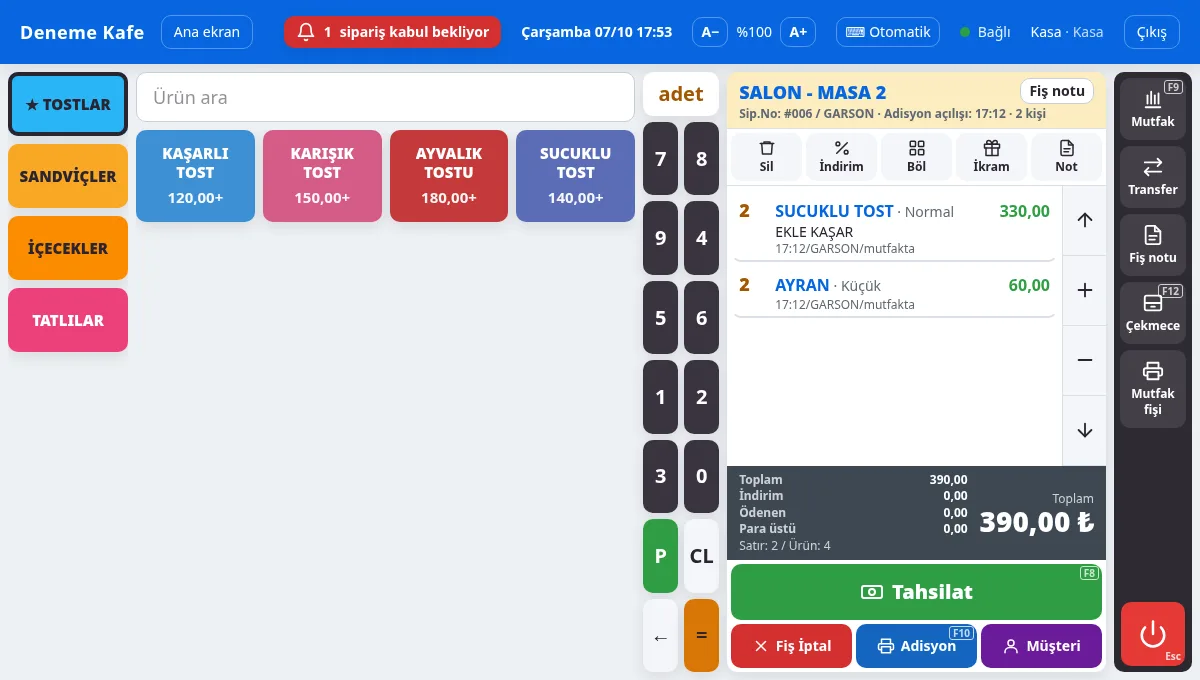1200x680 pixels.
Task: Decrease quantity with the minus button
Action: (1085, 360)
